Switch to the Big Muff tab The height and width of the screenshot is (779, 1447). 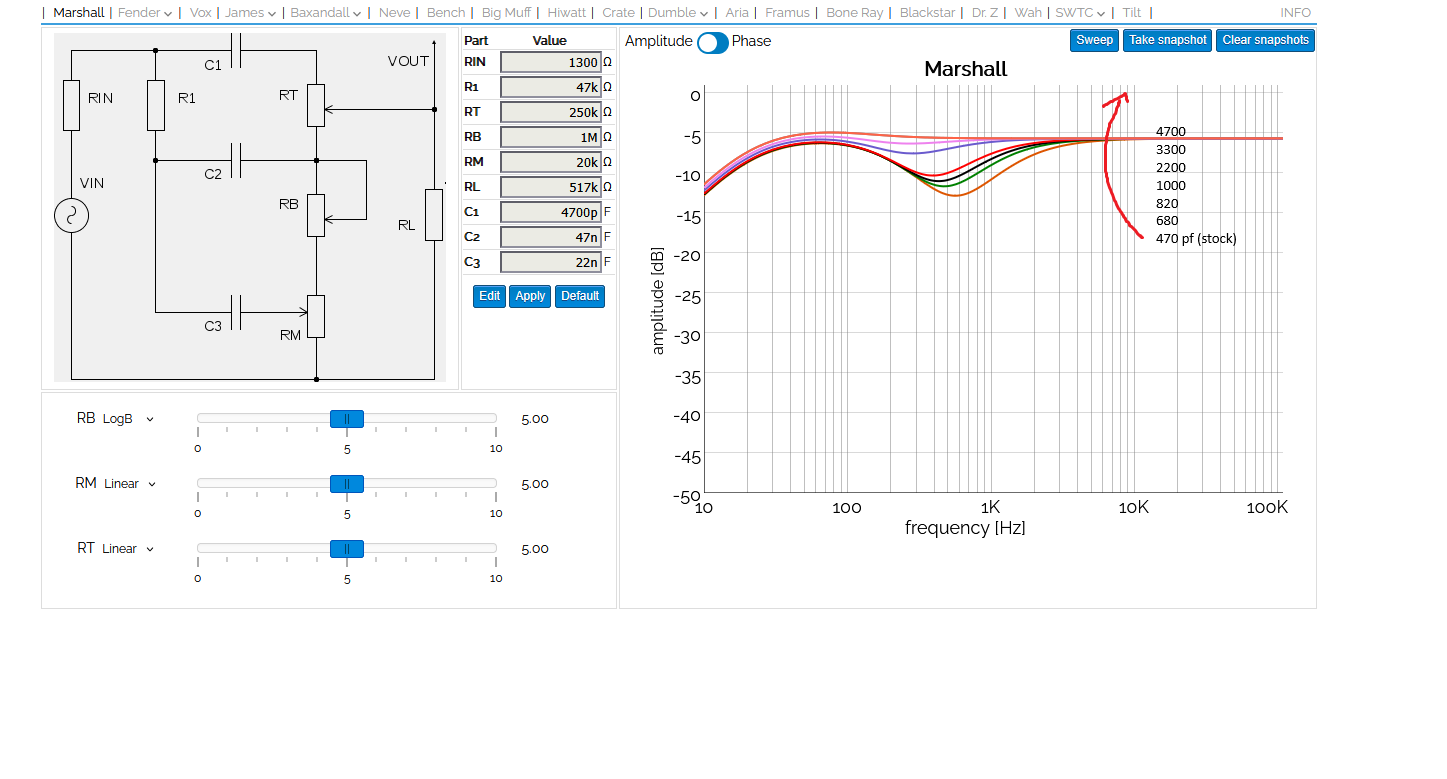[x=506, y=13]
